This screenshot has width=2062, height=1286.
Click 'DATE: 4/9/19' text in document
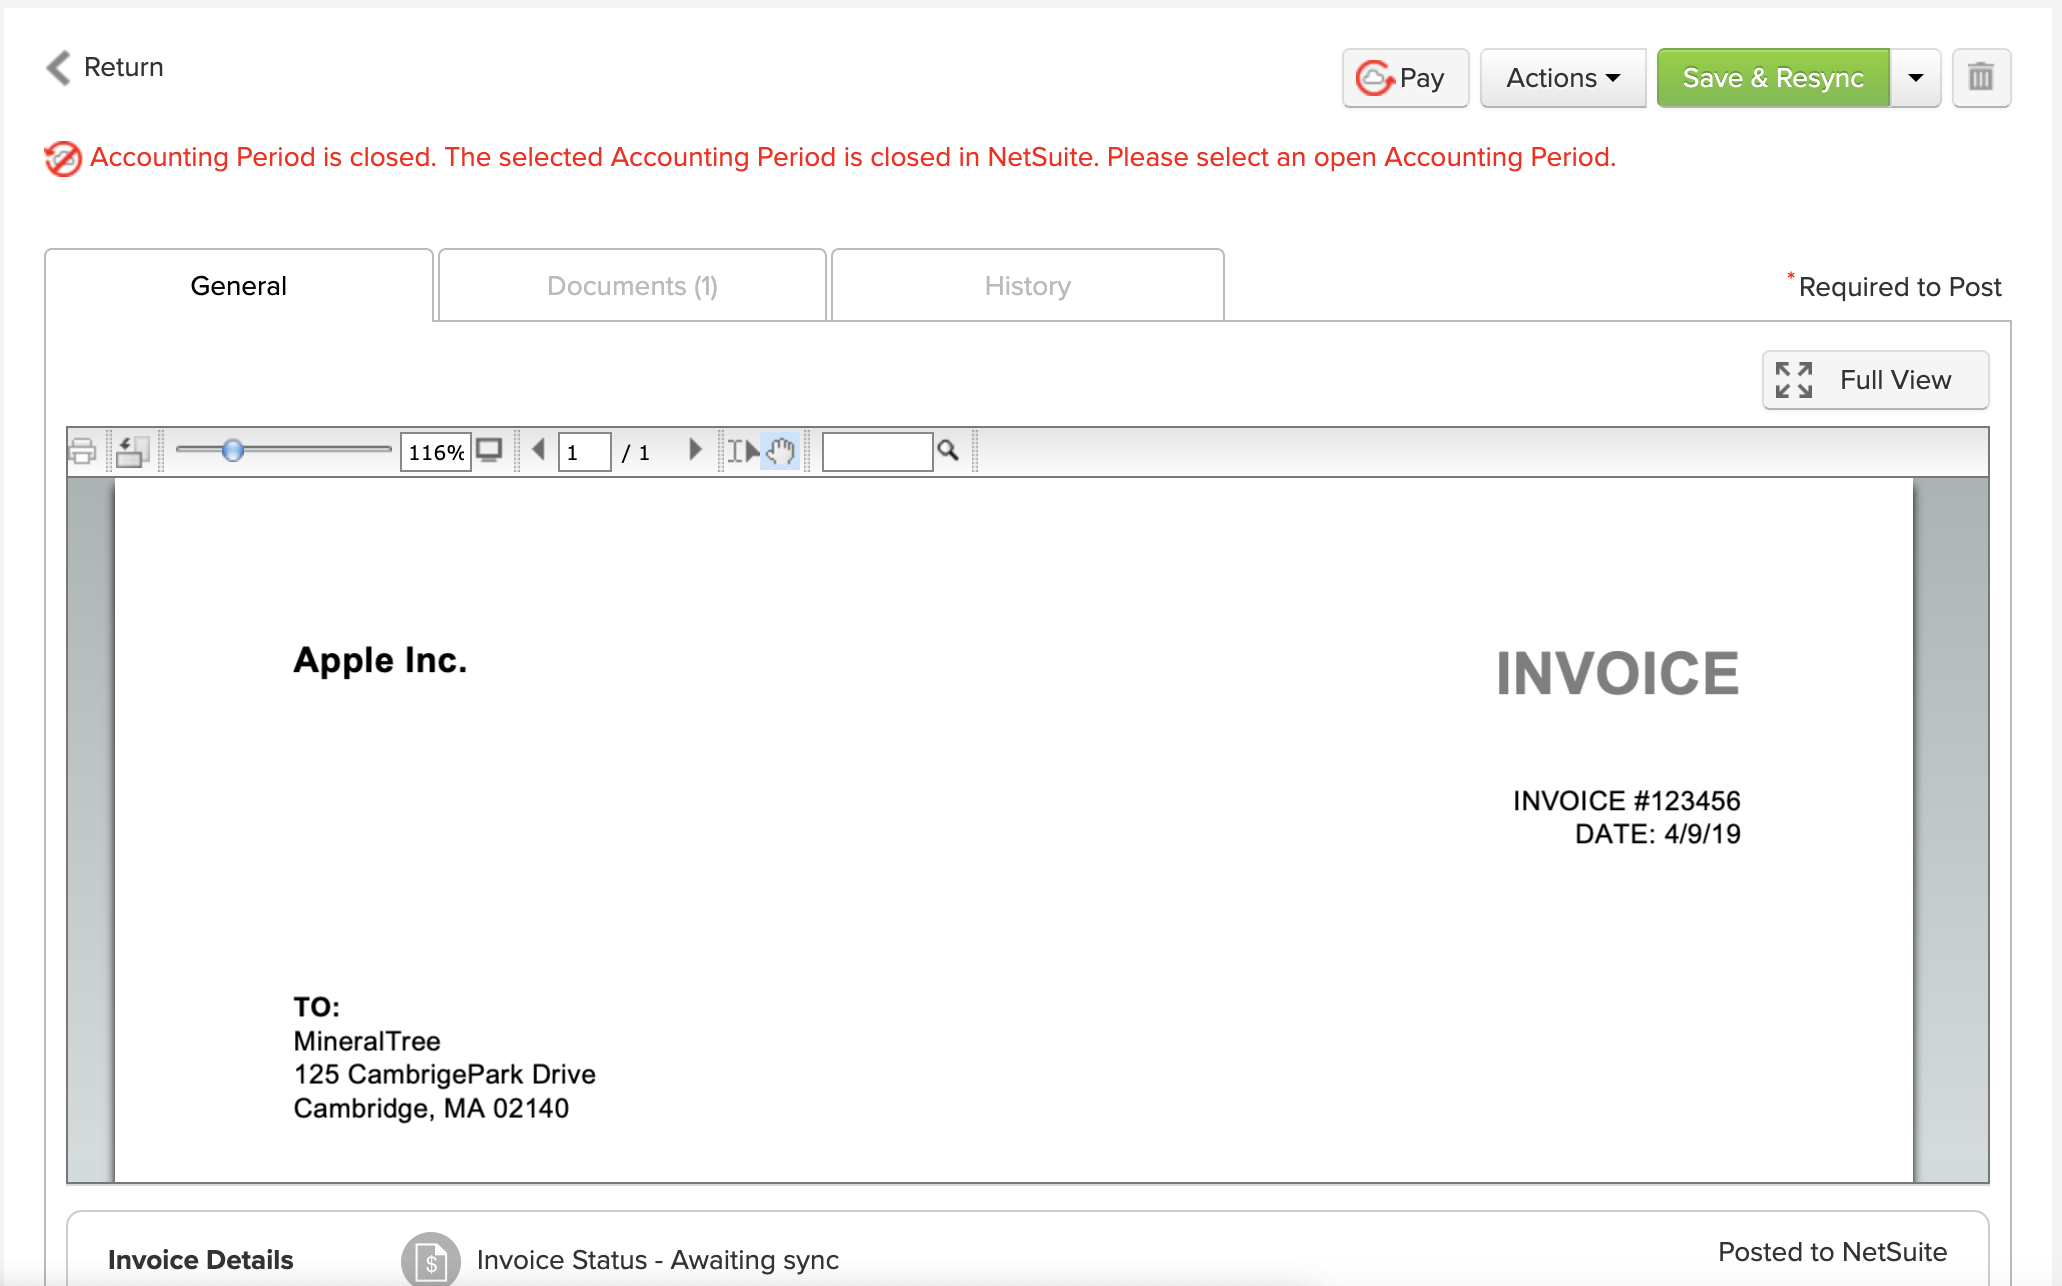coord(1658,834)
